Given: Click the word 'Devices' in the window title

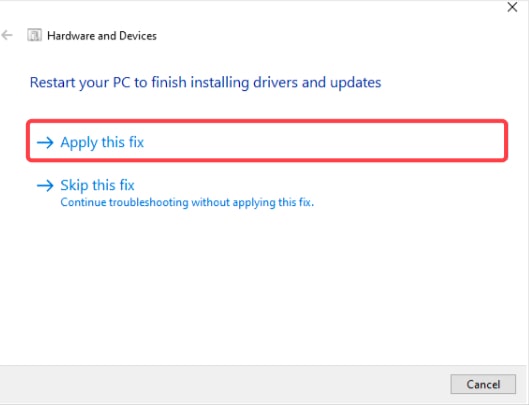Looking at the screenshot, I should coord(138,35).
